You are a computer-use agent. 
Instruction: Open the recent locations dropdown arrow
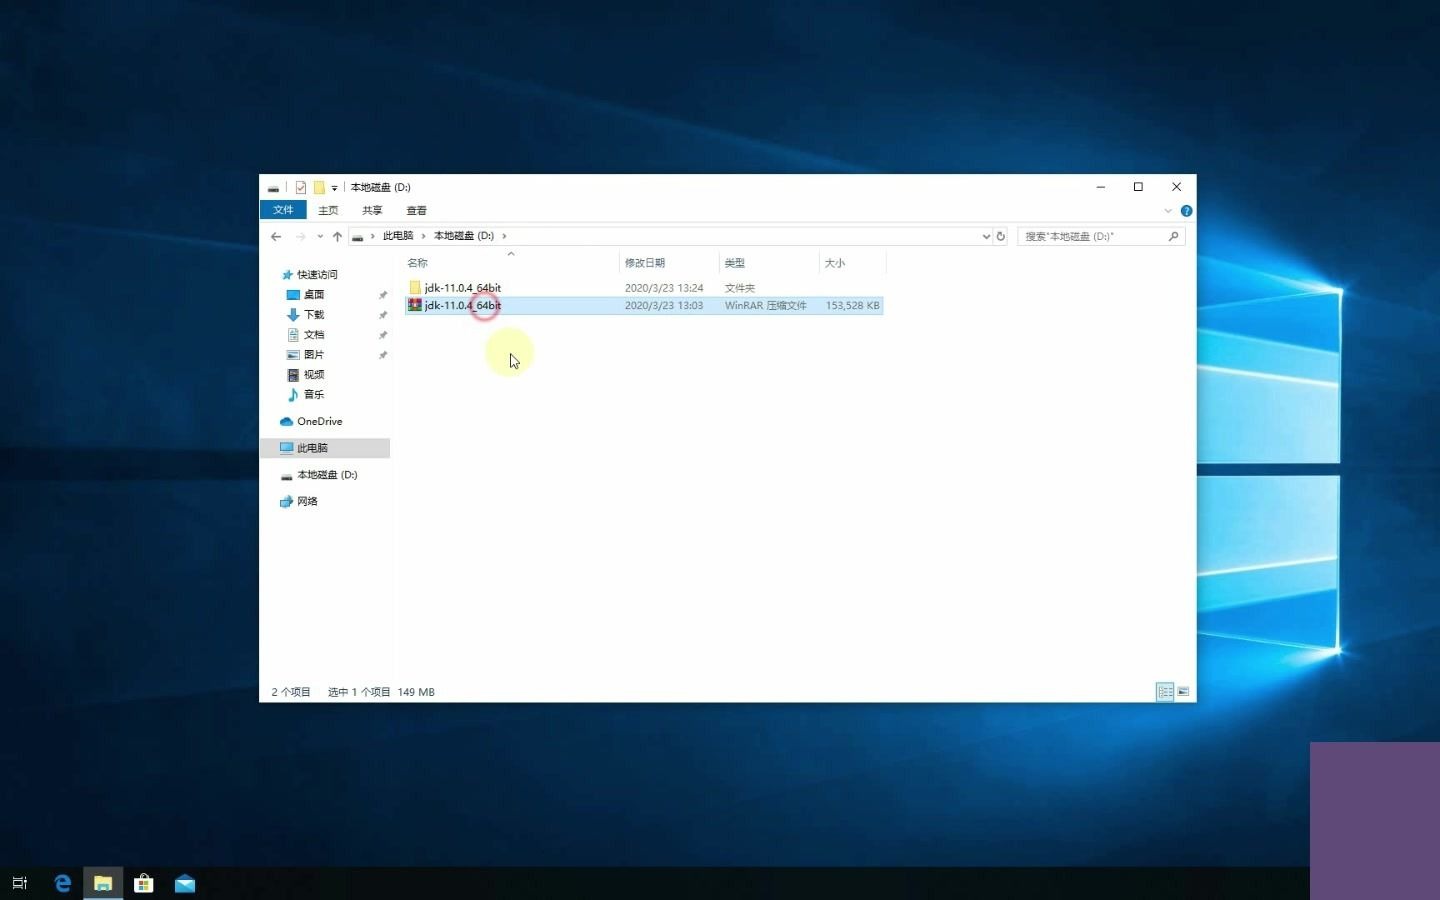pos(320,236)
